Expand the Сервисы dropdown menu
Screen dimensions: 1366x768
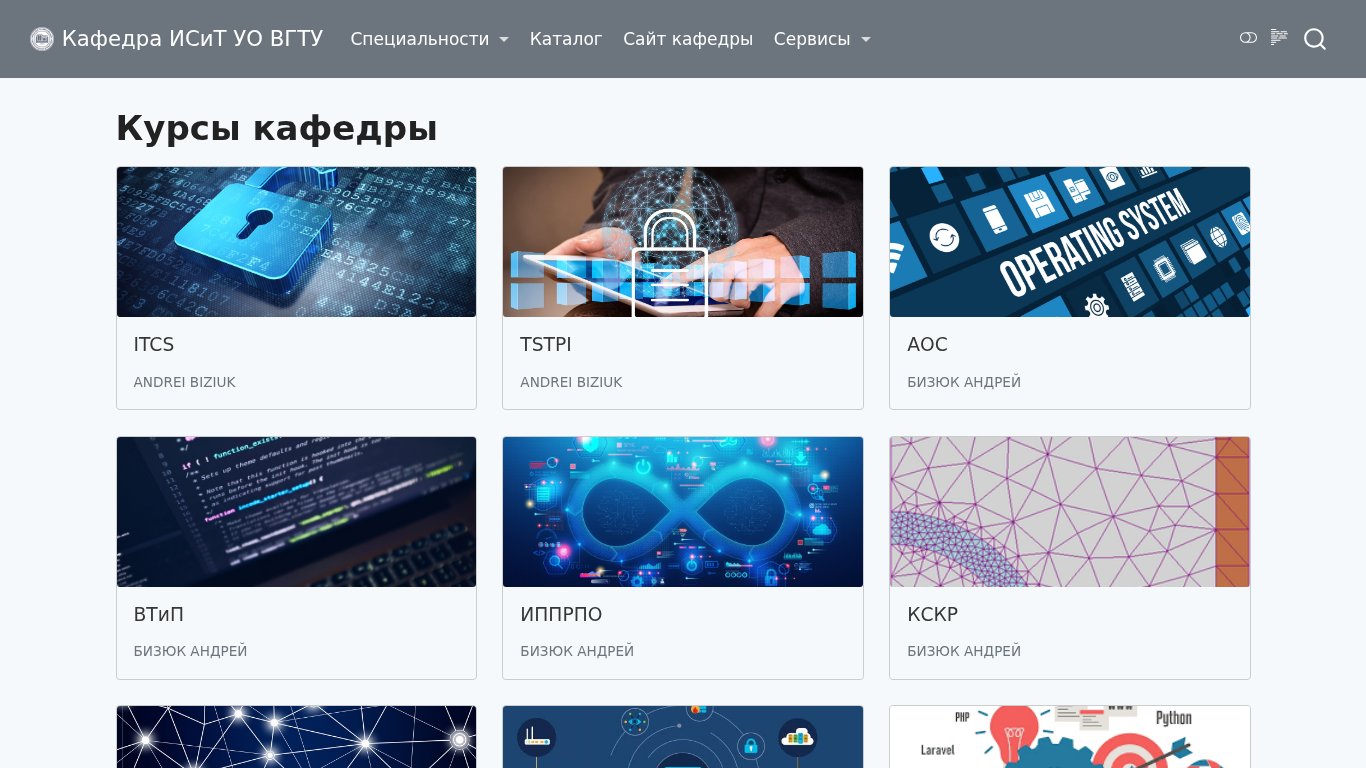pos(822,39)
